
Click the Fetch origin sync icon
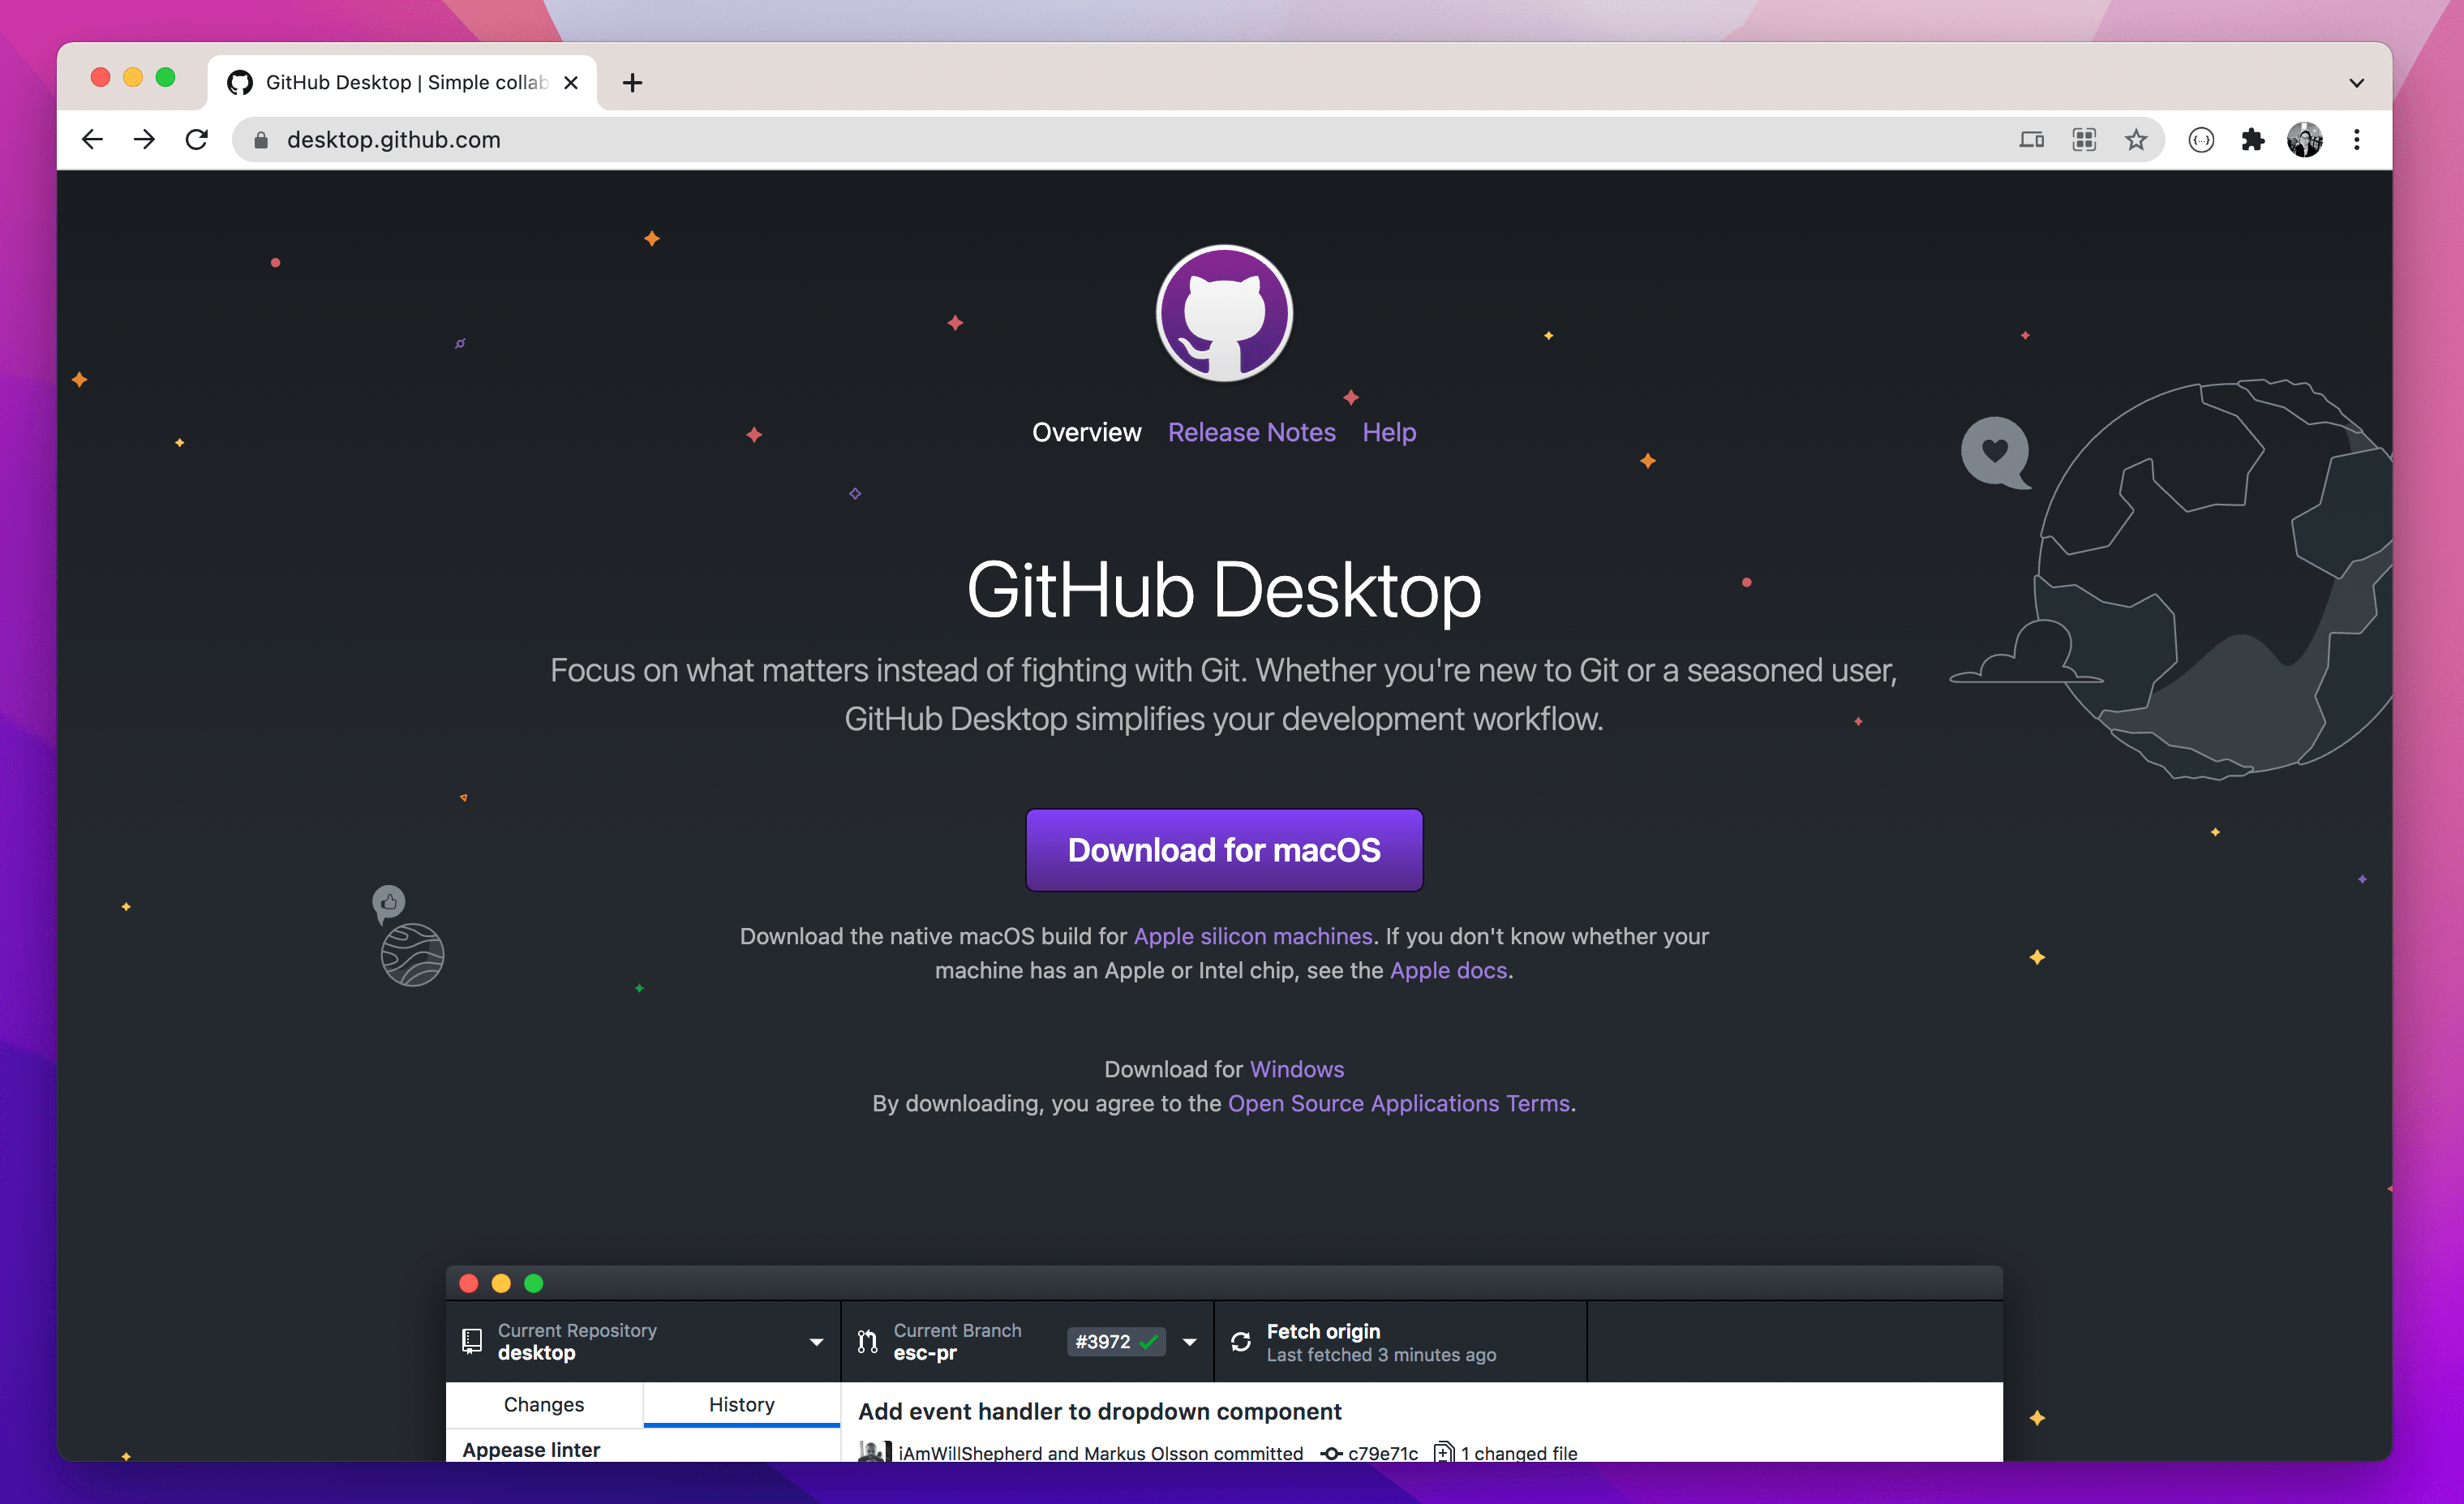click(x=1243, y=1342)
